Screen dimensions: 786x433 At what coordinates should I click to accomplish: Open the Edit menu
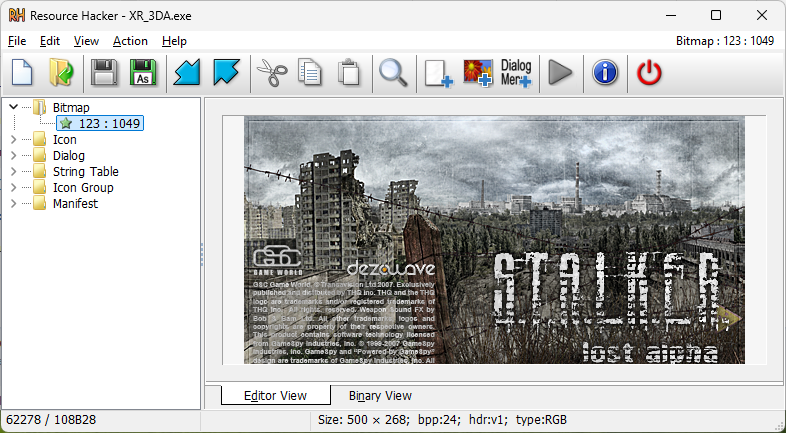pyautogui.click(x=50, y=41)
